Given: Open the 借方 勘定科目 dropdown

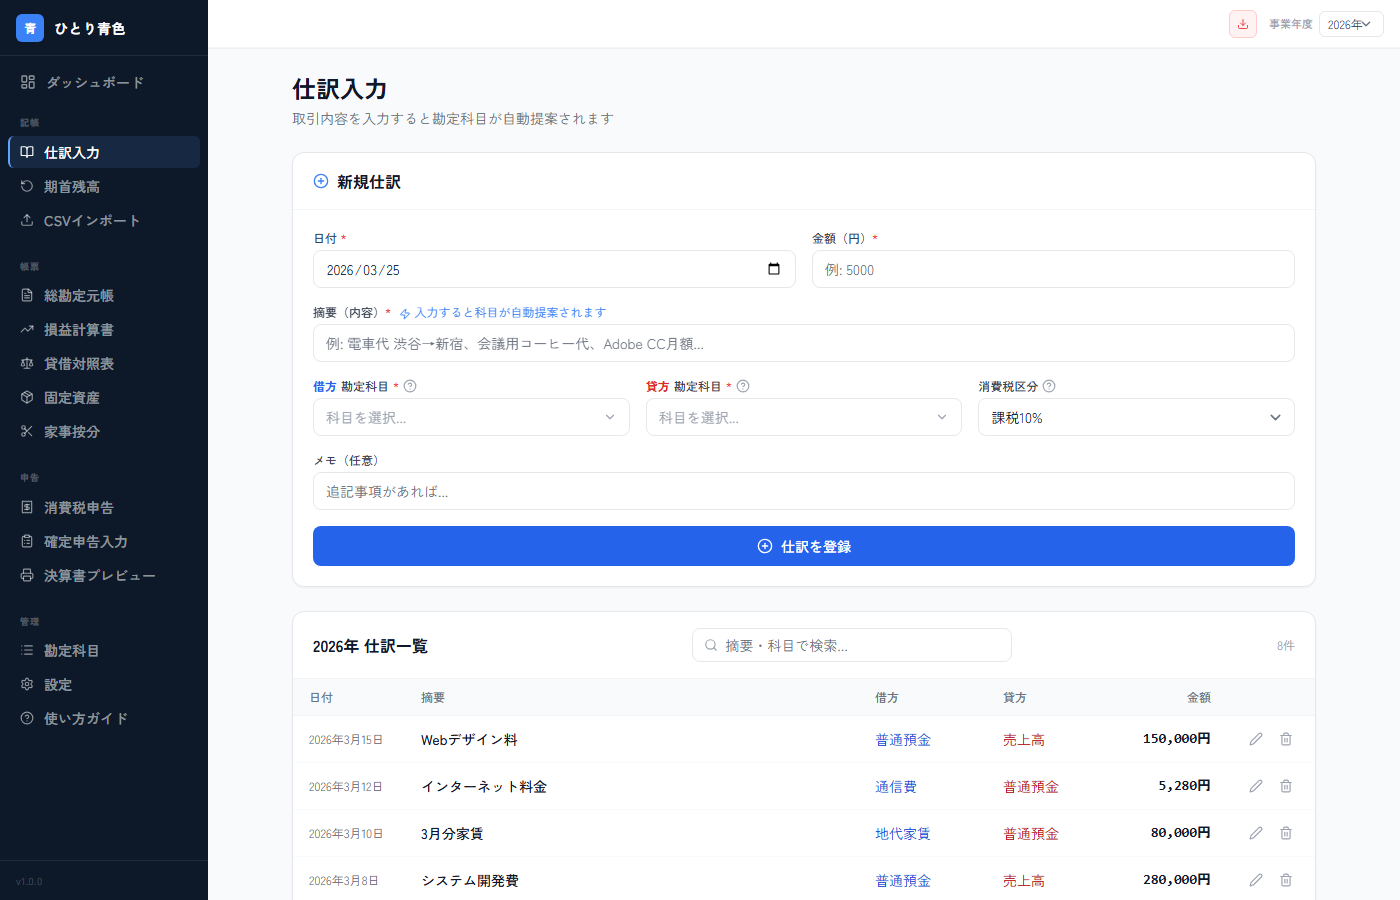Looking at the screenshot, I should (x=471, y=417).
